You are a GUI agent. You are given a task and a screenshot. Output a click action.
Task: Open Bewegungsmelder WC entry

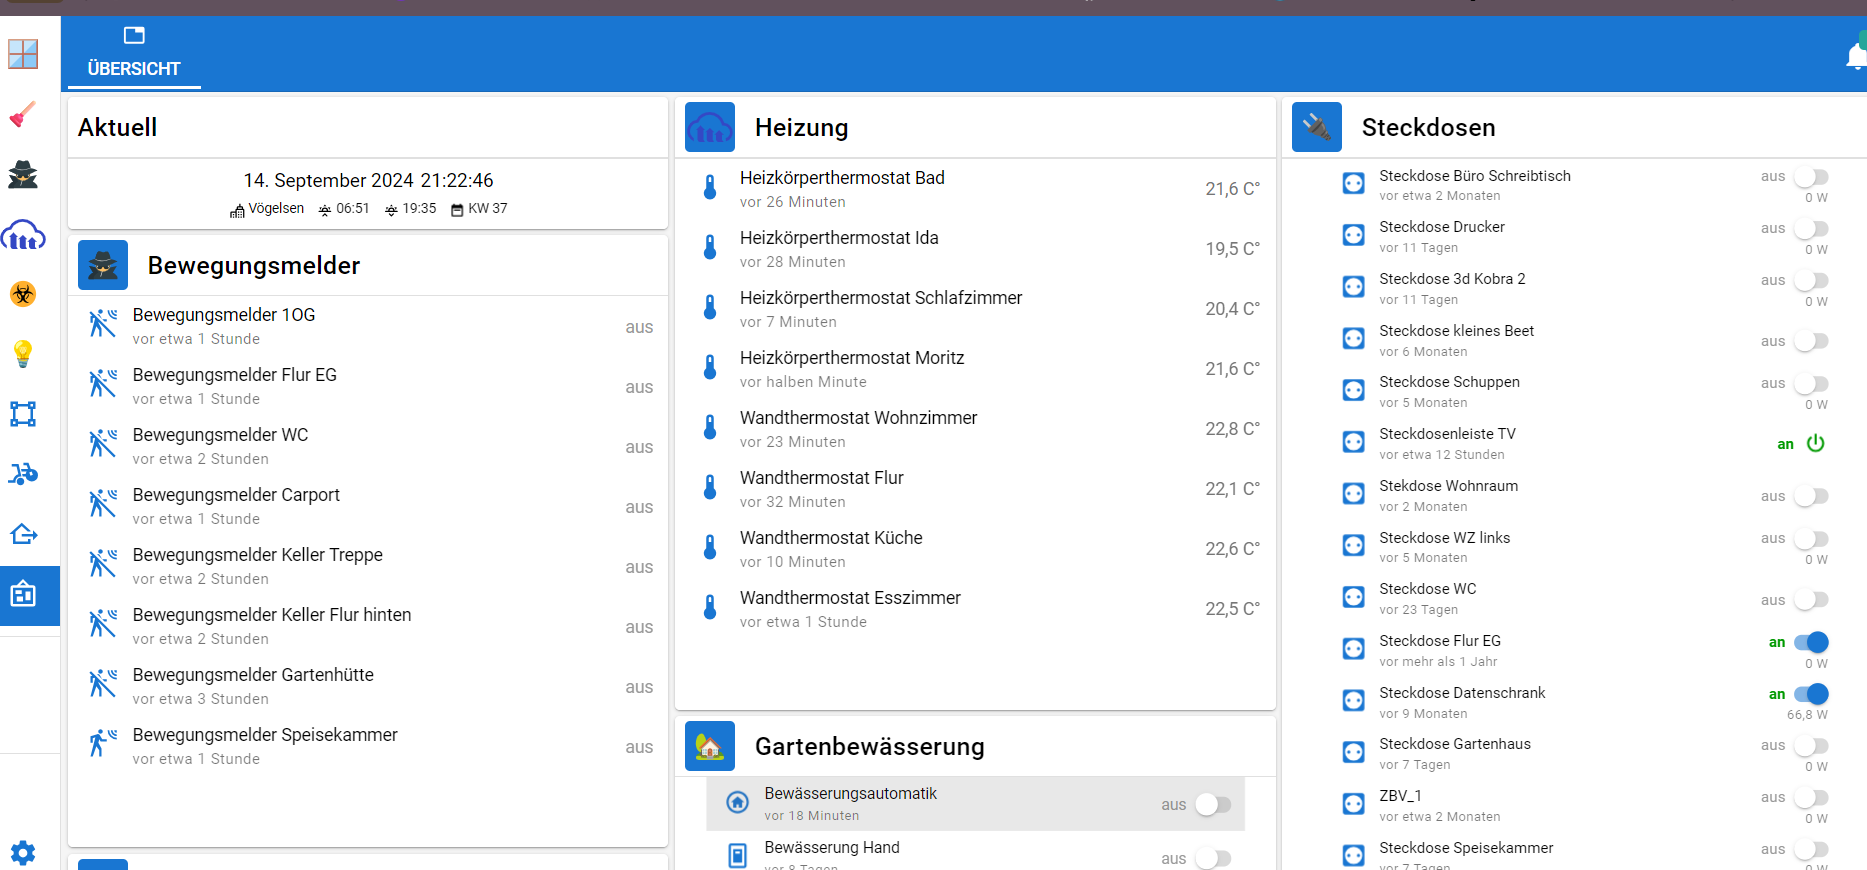click(x=368, y=446)
